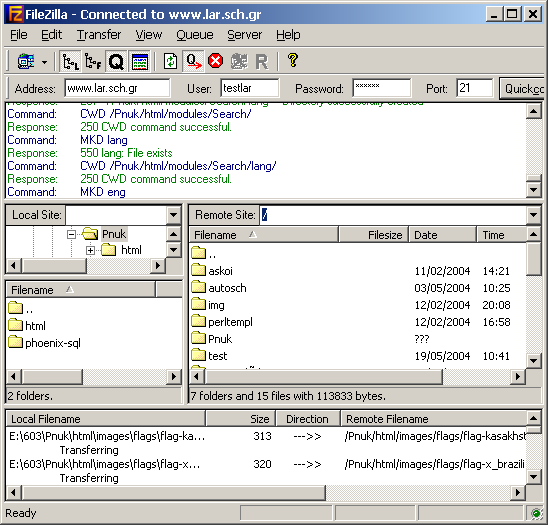The width and height of the screenshot is (548, 525).
Task: Click remote list horizontal scroll right arrow
Action: tap(518, 376)
